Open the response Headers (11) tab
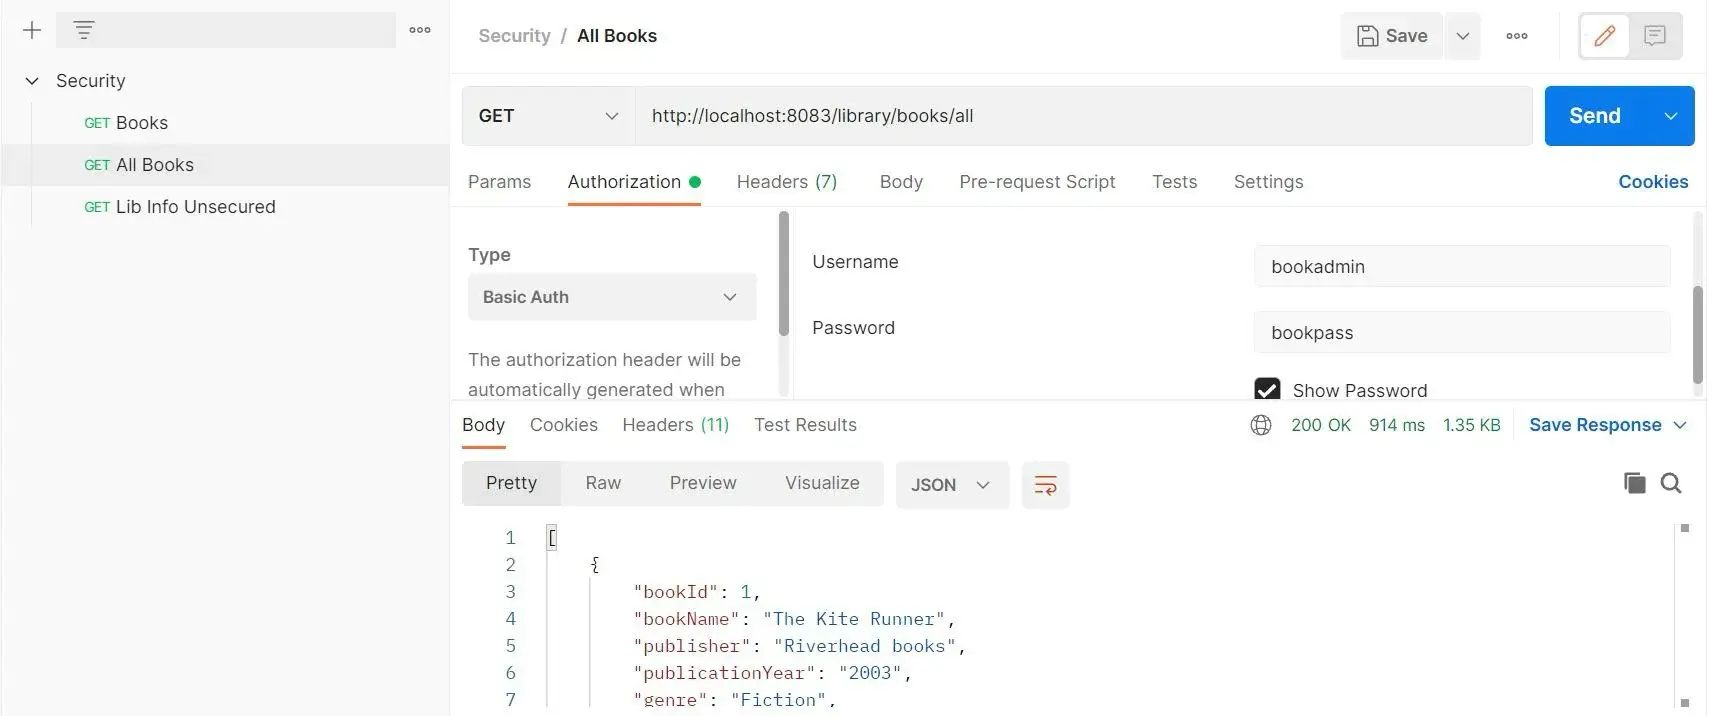This screenshot has width=1724, height=716. [x=676, y=425]
